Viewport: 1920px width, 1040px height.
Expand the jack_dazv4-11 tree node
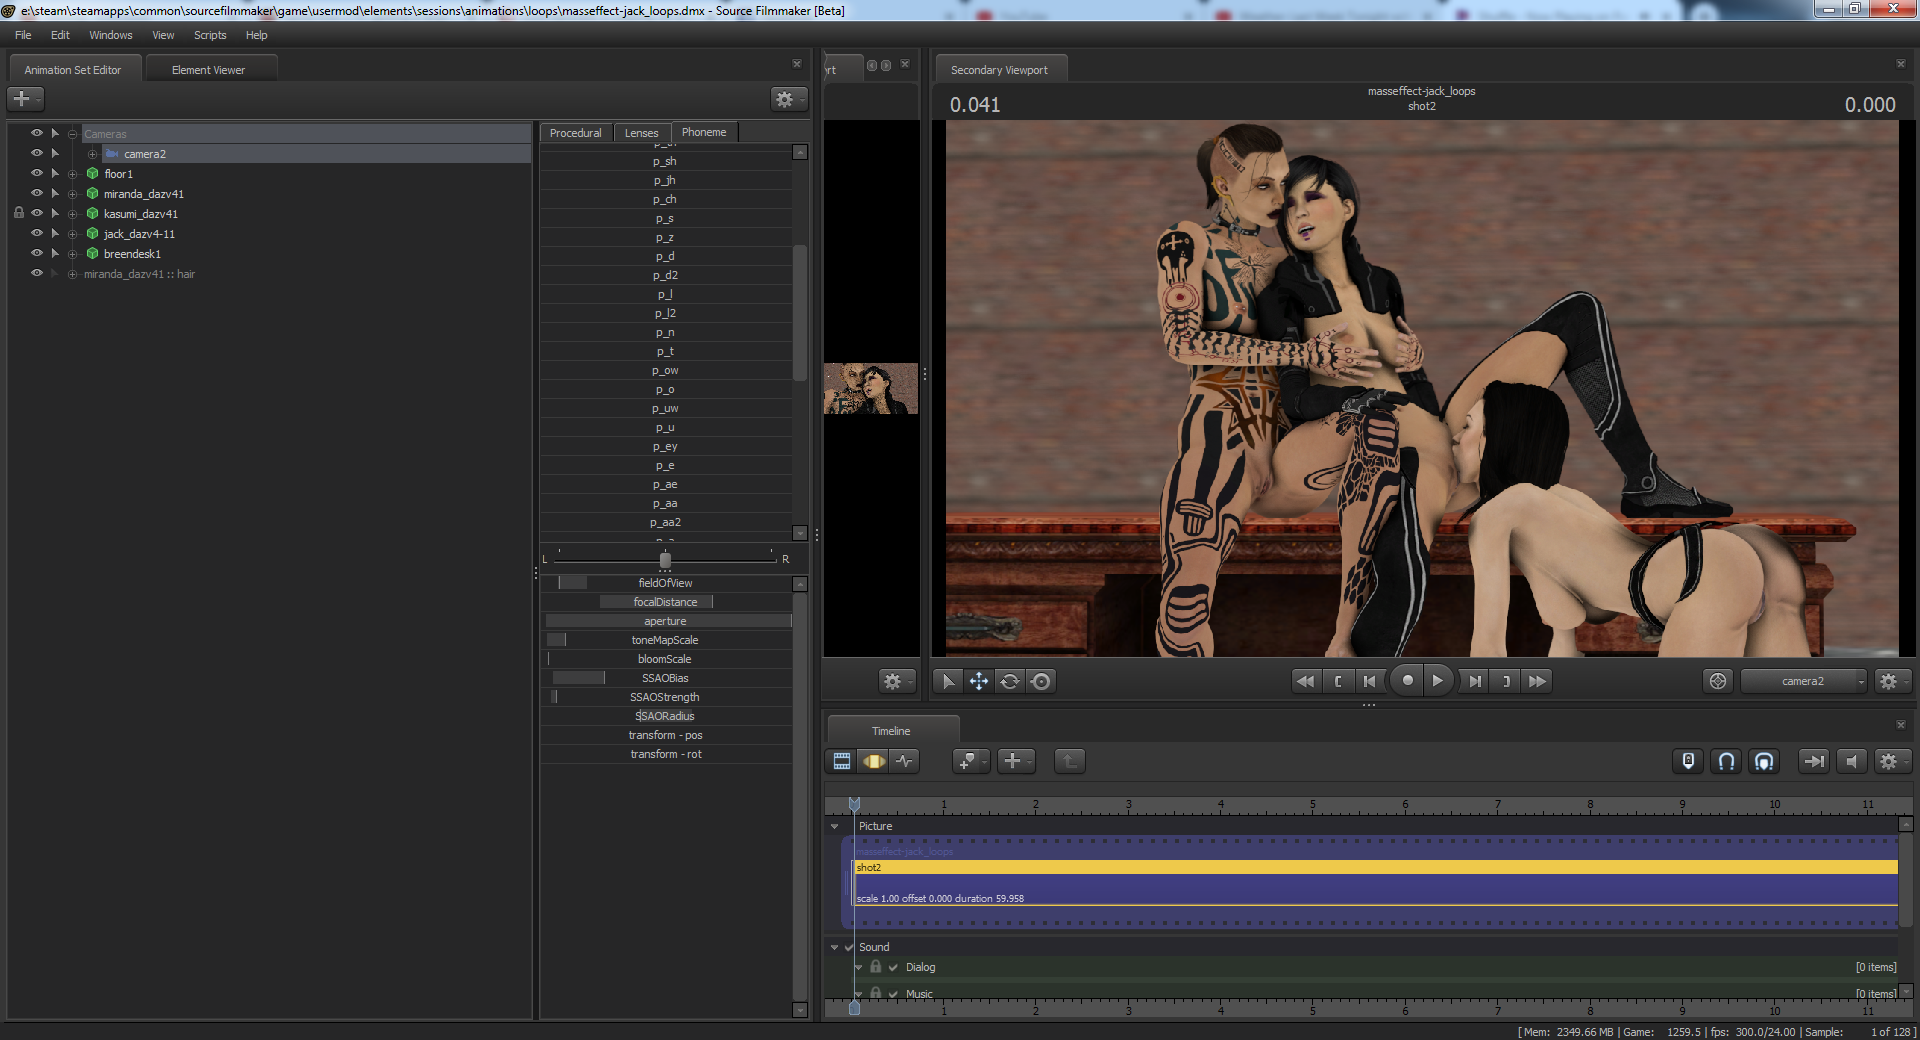click(x=73, y=234)
